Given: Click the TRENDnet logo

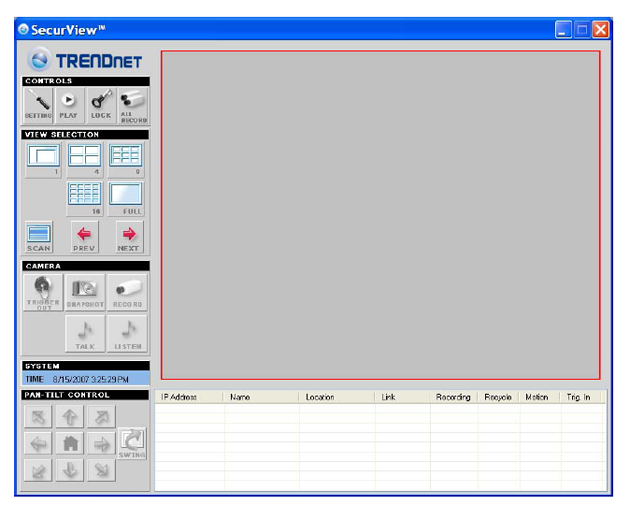Looking at the screenshot, I should click(85, 60).
